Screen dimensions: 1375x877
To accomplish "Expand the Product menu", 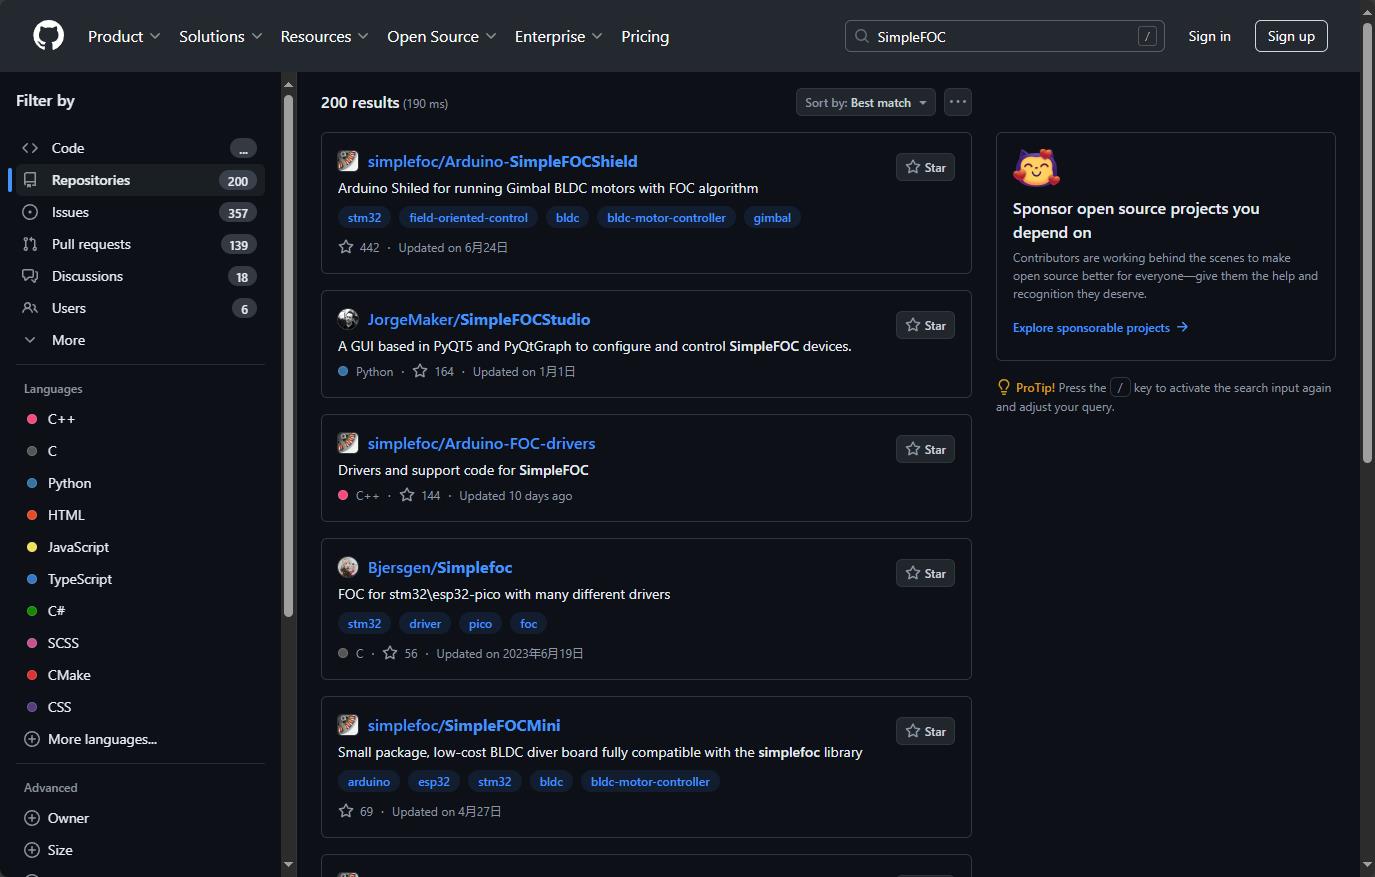I will [124, 36].
